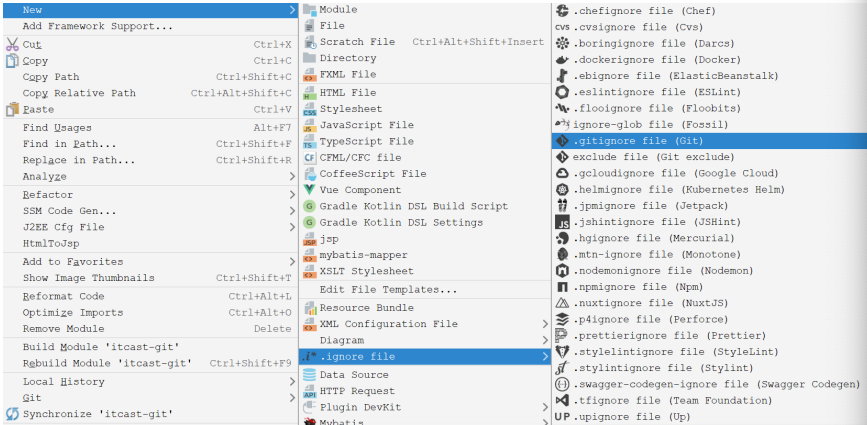Expand the Add to Favorites submenu arrow

coord(292,262)
